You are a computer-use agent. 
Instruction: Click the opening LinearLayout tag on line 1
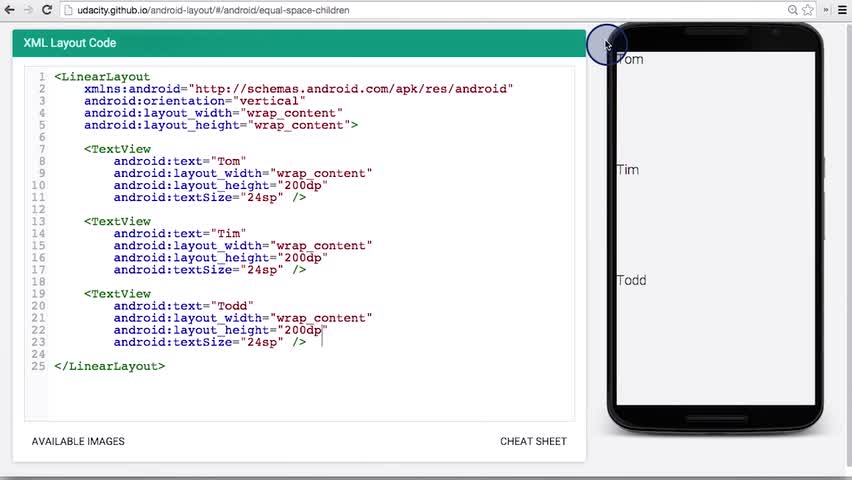[102, 77]
